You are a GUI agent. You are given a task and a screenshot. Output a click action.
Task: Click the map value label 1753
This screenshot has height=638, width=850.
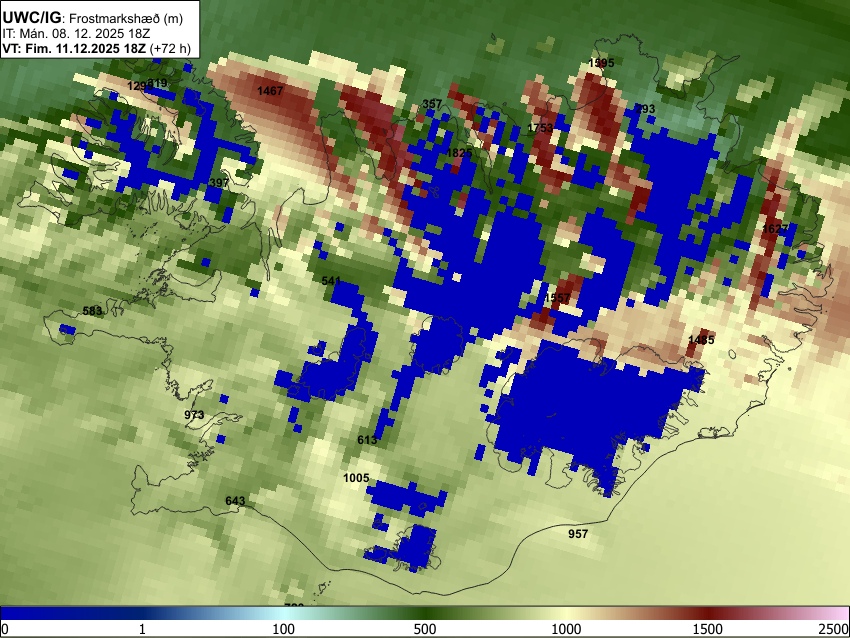[x=540, y=128]
